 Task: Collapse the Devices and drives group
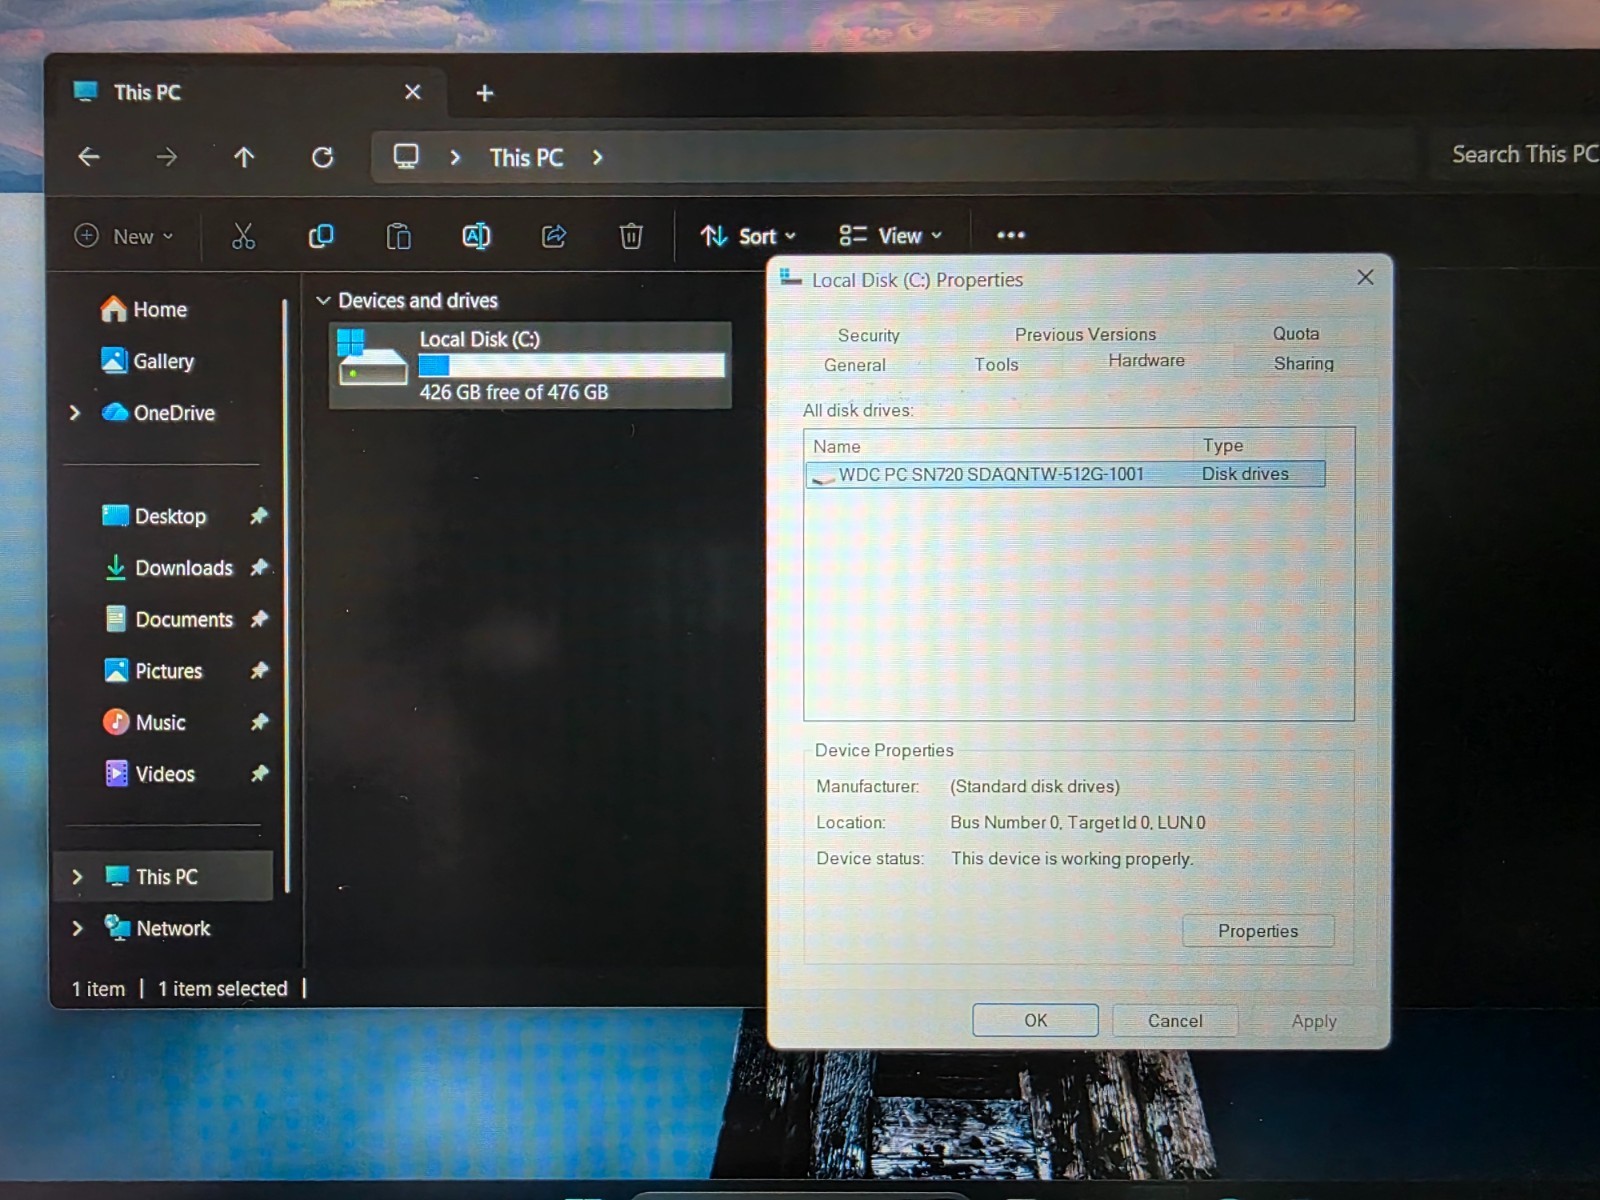[x=323, y=300]
